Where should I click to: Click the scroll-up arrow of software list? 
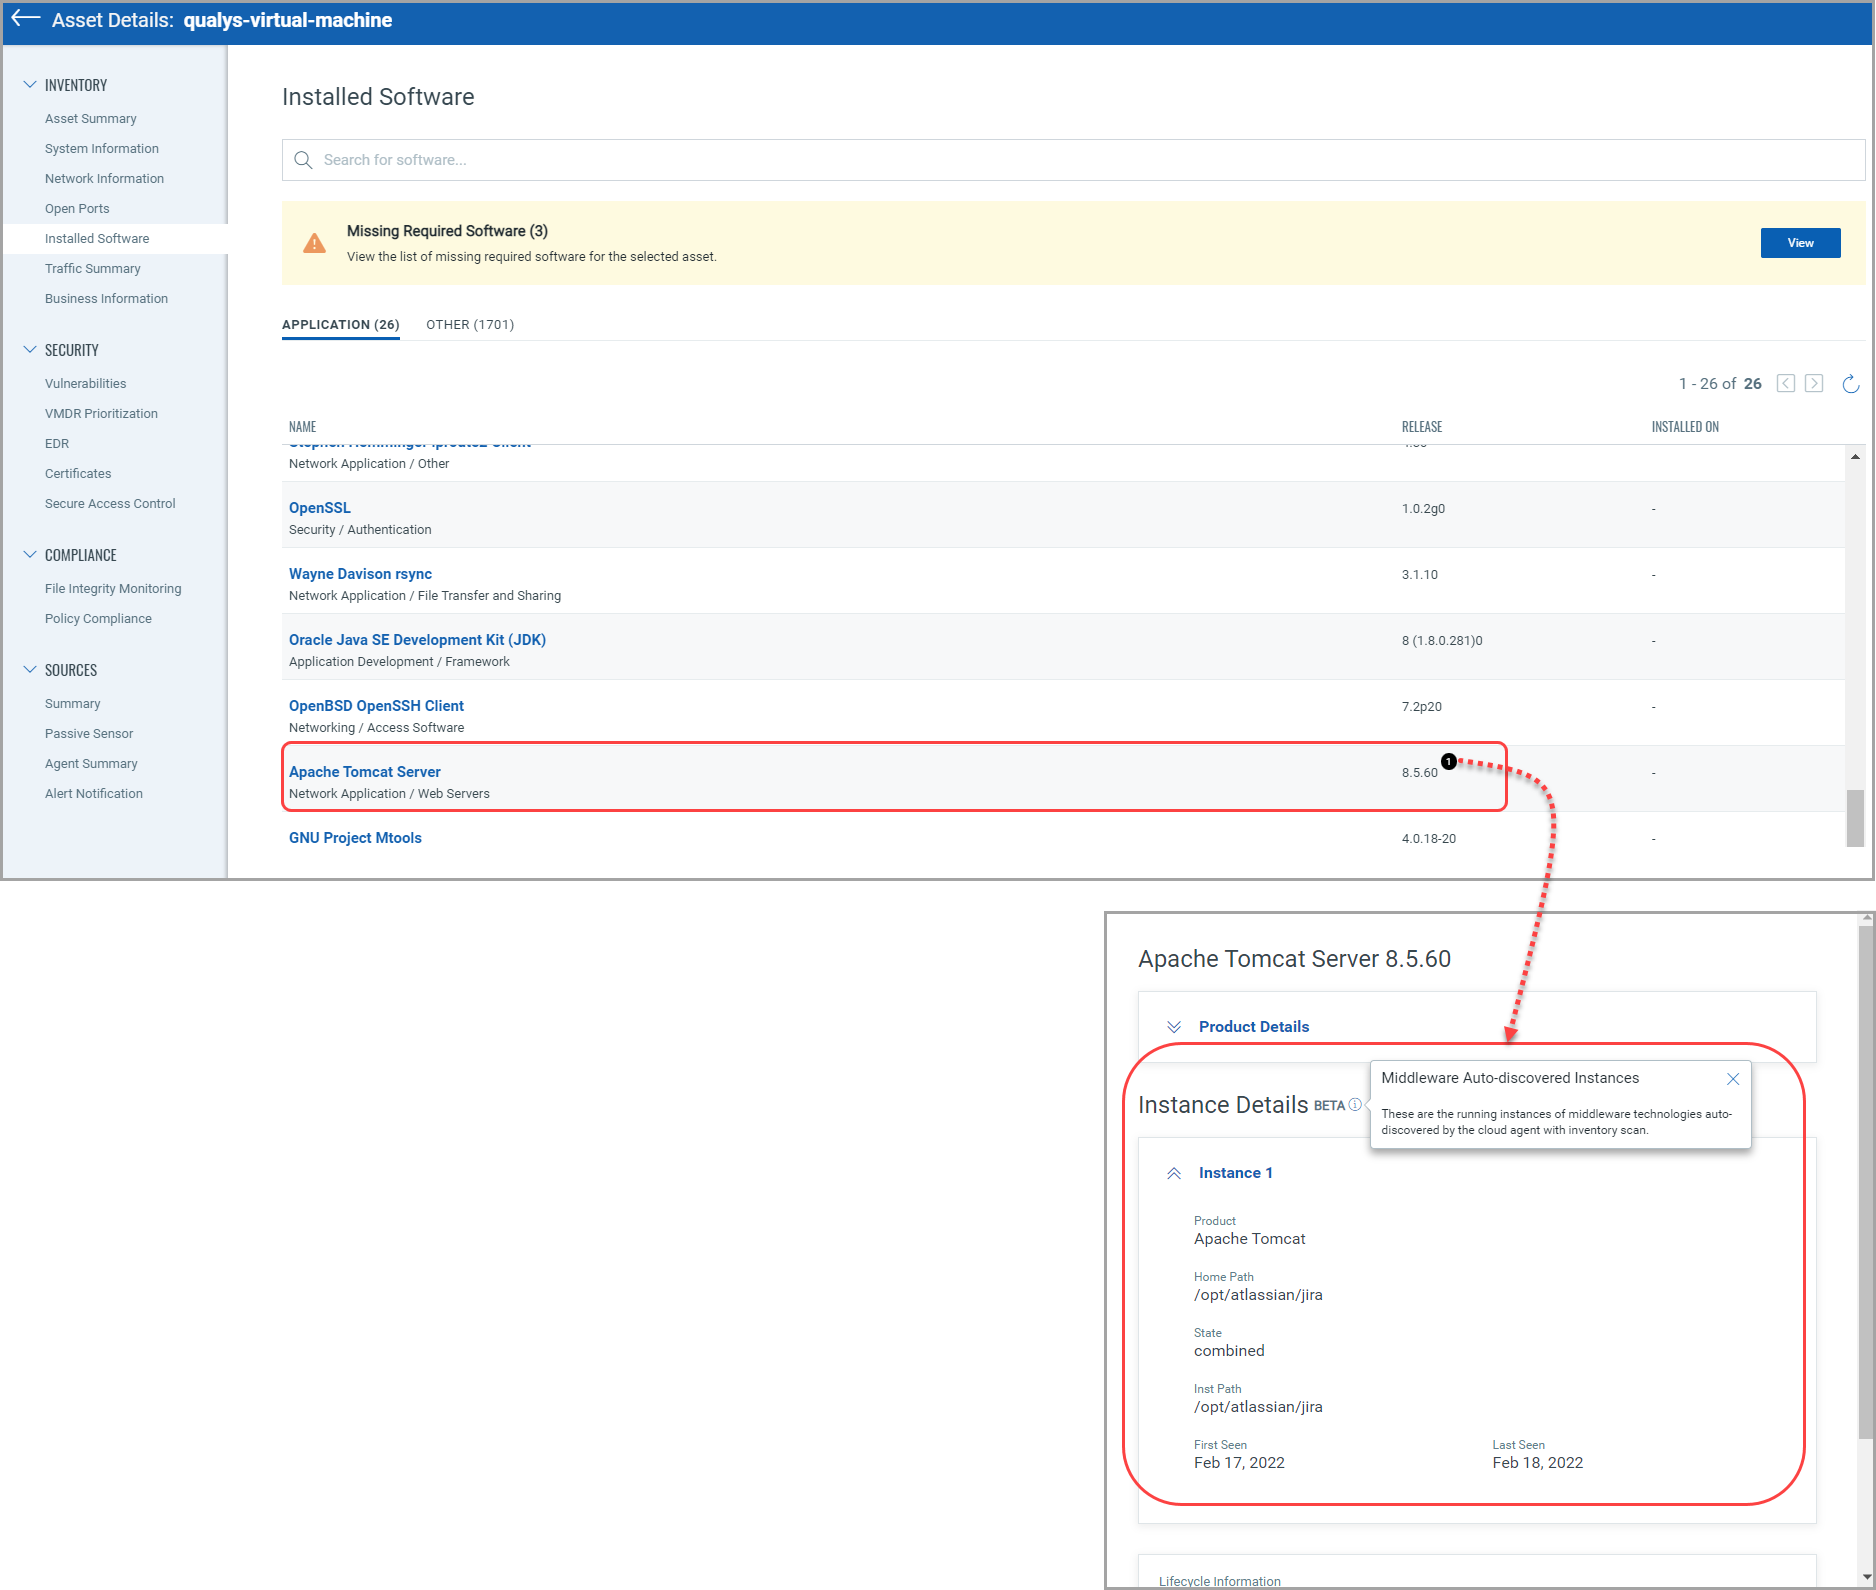(1855, 457)
